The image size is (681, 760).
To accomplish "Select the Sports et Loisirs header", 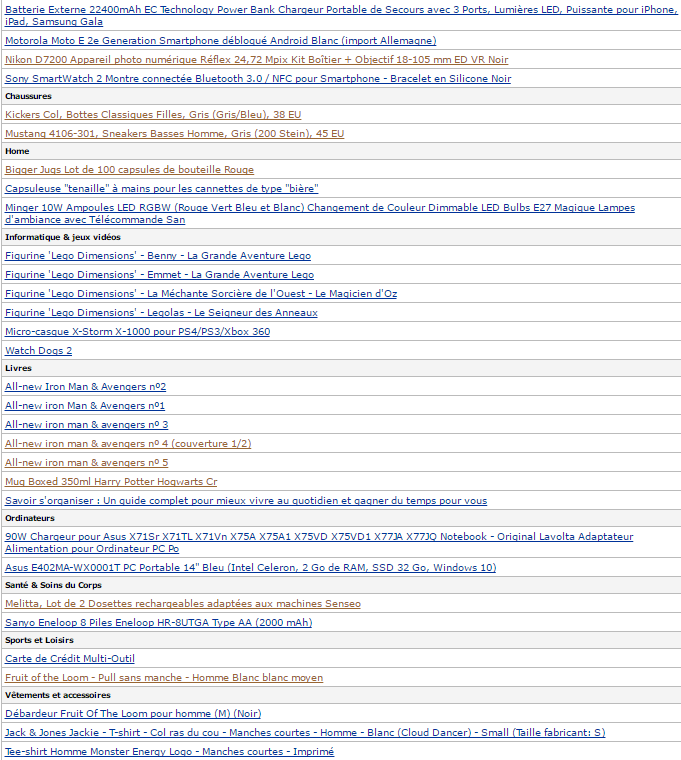I will tap(39, 640).
